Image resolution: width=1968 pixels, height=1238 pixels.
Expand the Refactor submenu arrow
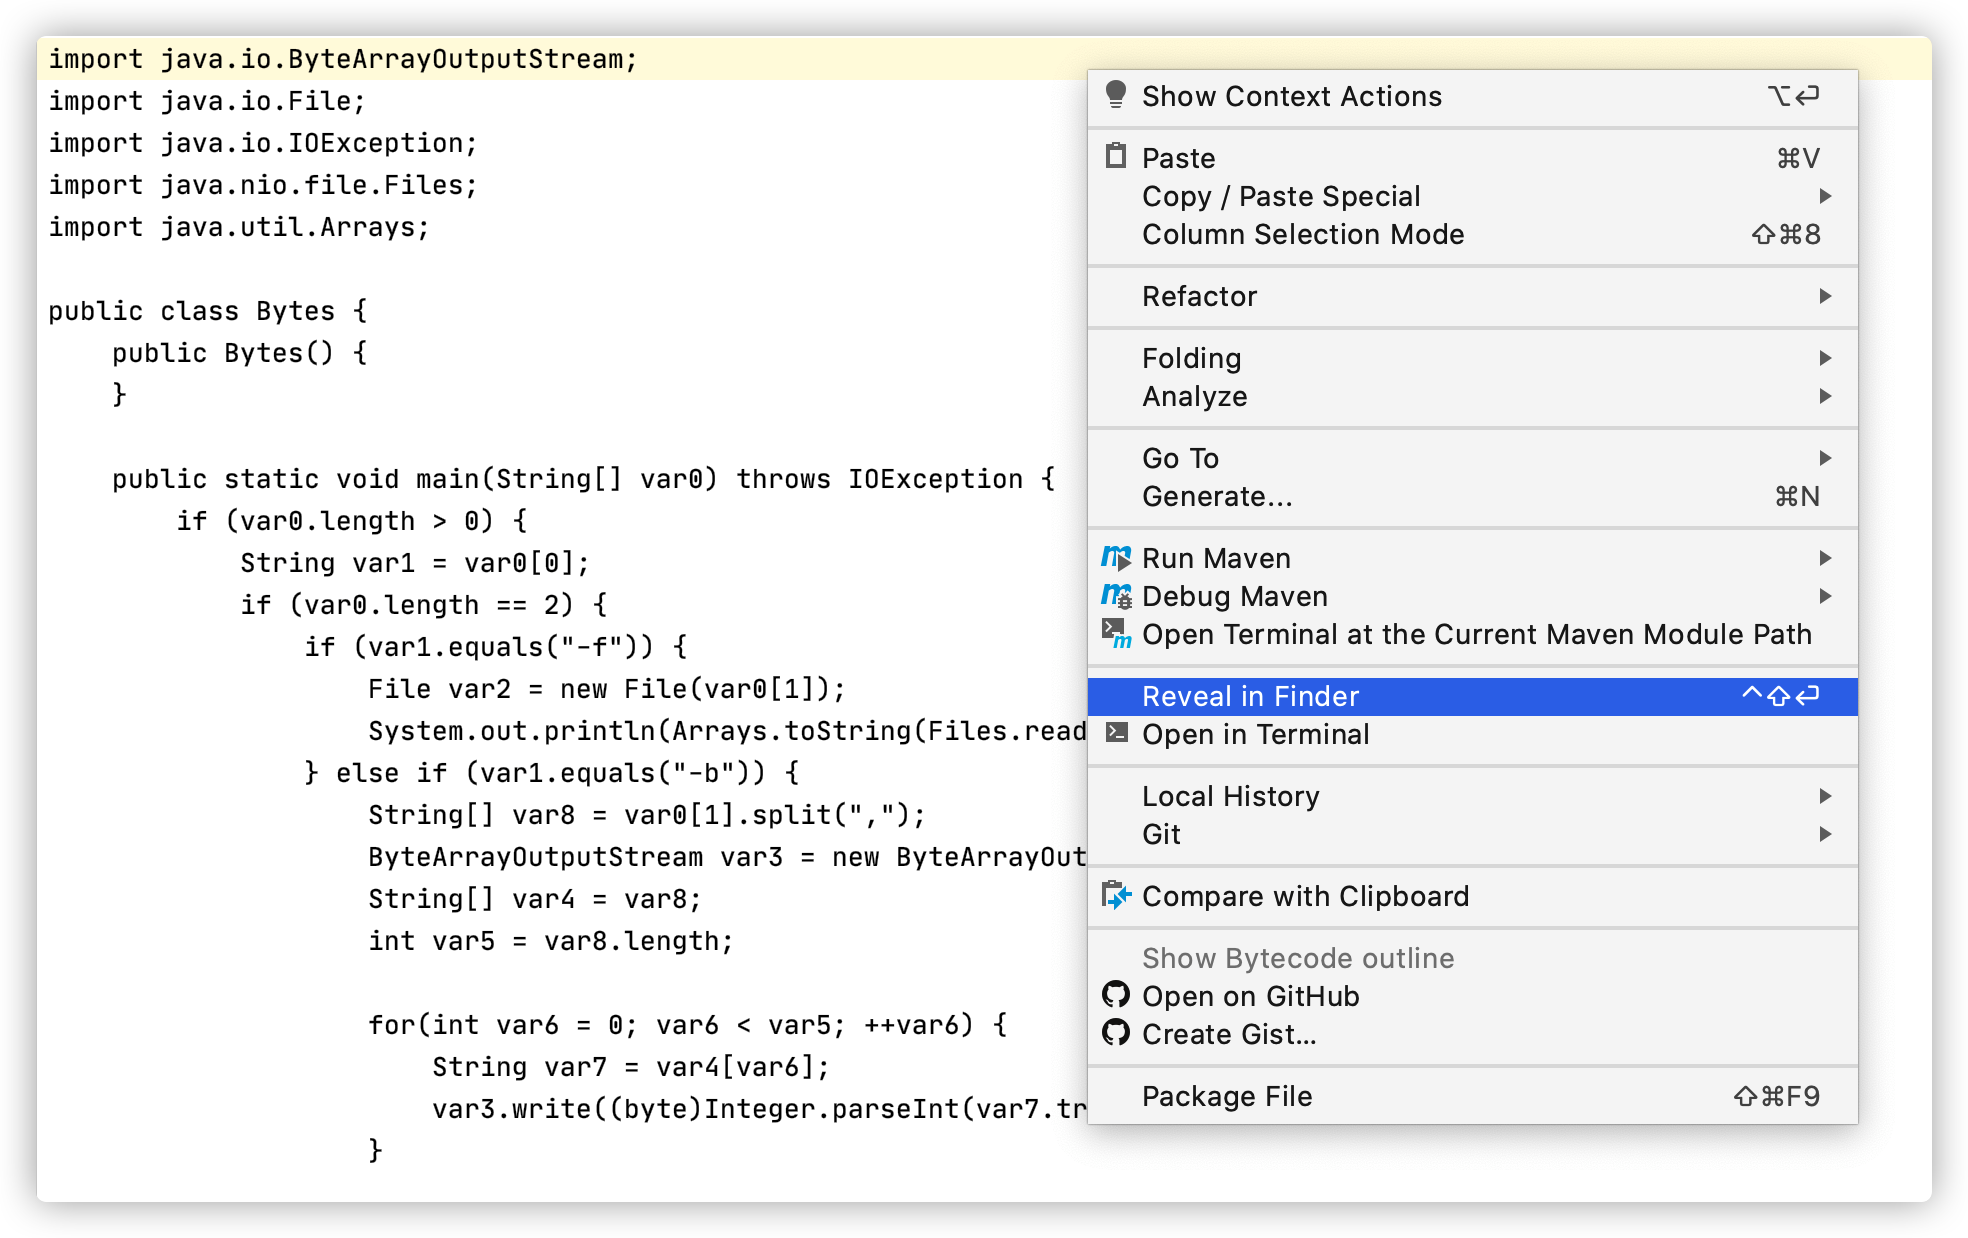click(x=1825, y=296)
